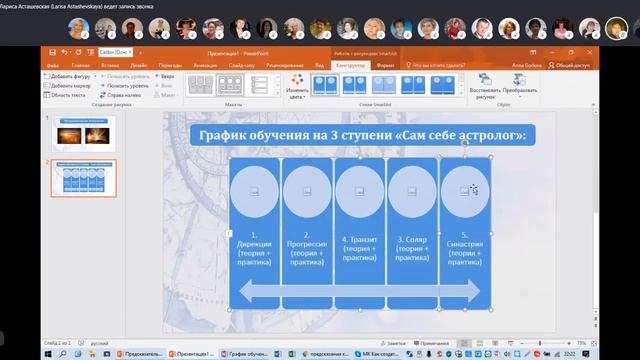Click Понизить уровень button
This screenshot has height=360, width=640.
click(124, 86)
